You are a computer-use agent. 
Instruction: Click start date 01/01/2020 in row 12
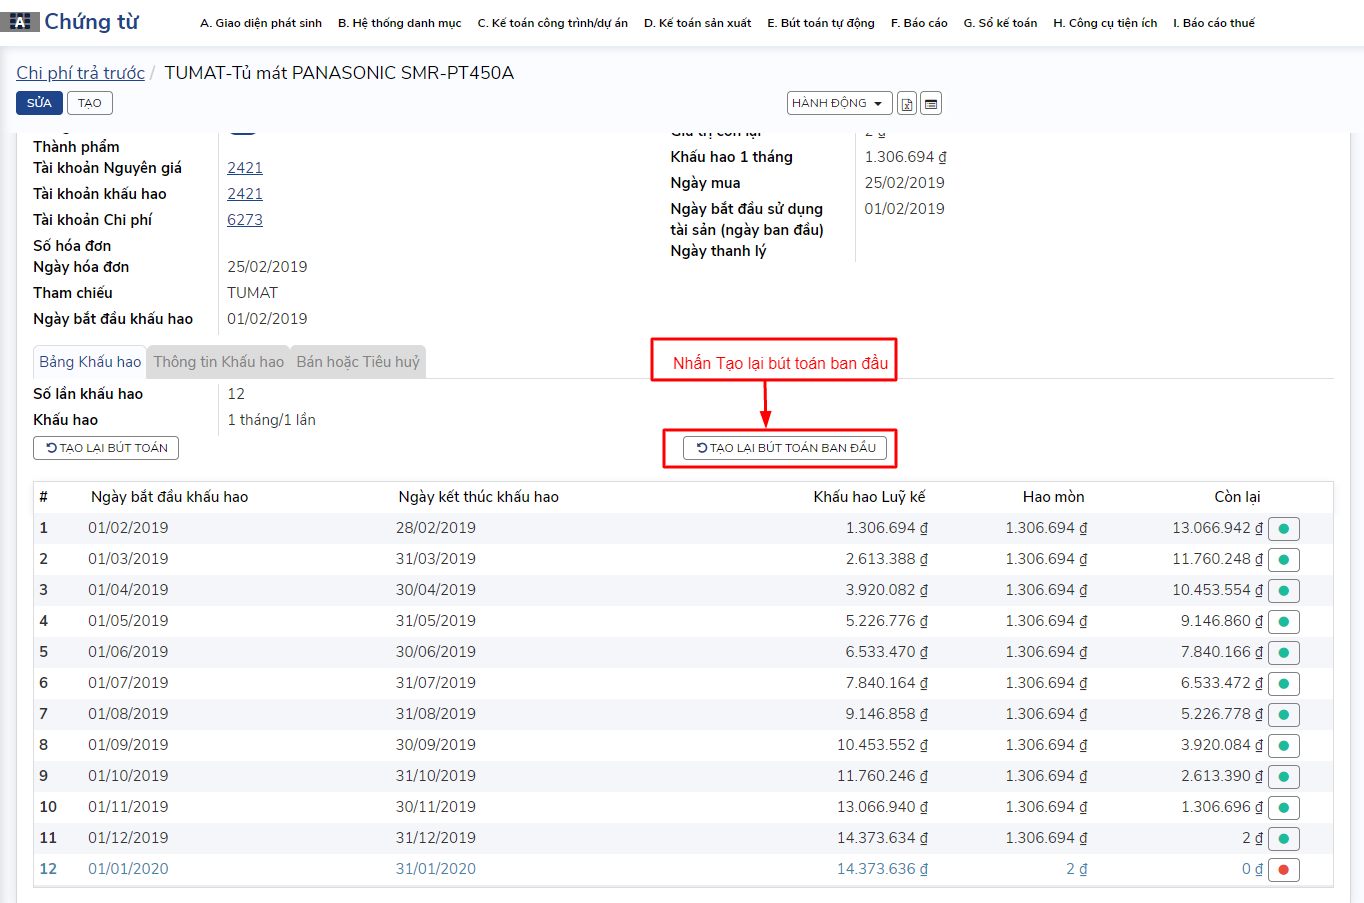pyautogui.click(x=128, y=869)
